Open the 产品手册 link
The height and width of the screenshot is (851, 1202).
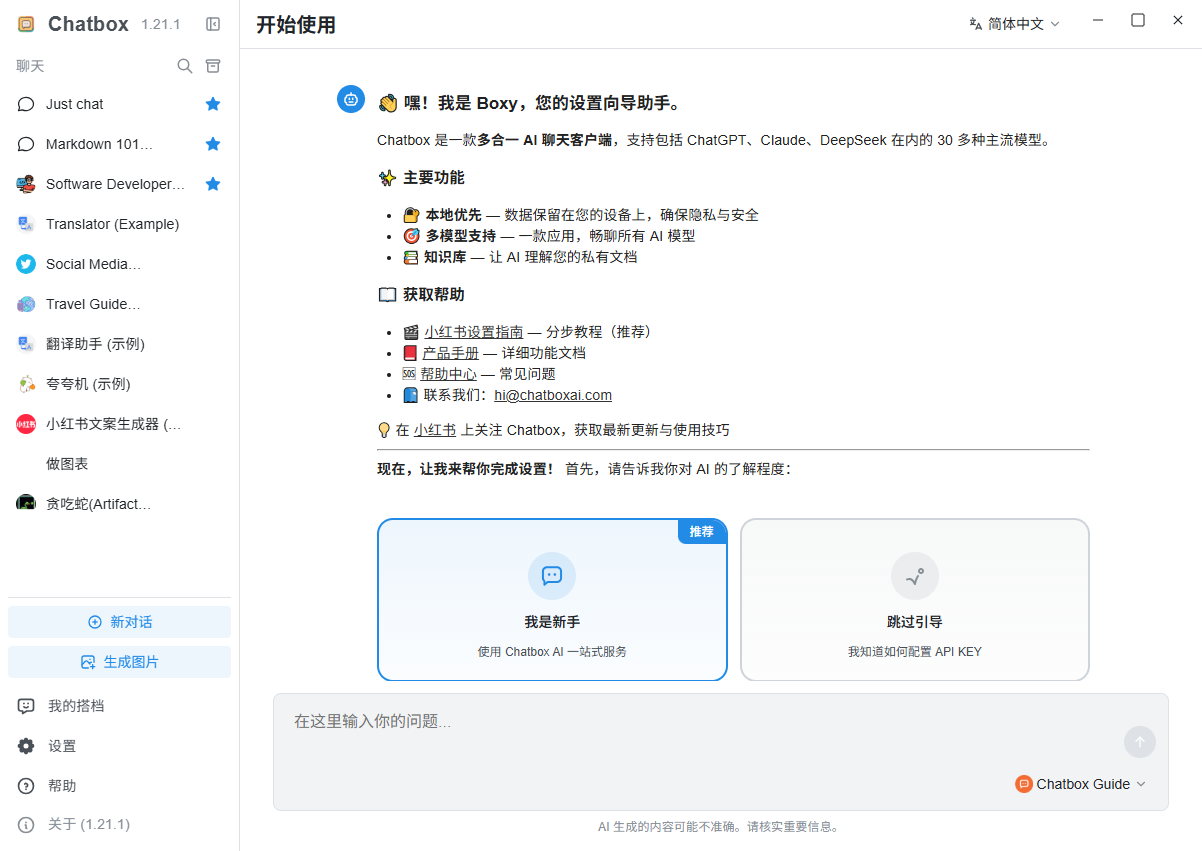pyautogui.click(x=450, y=353)
